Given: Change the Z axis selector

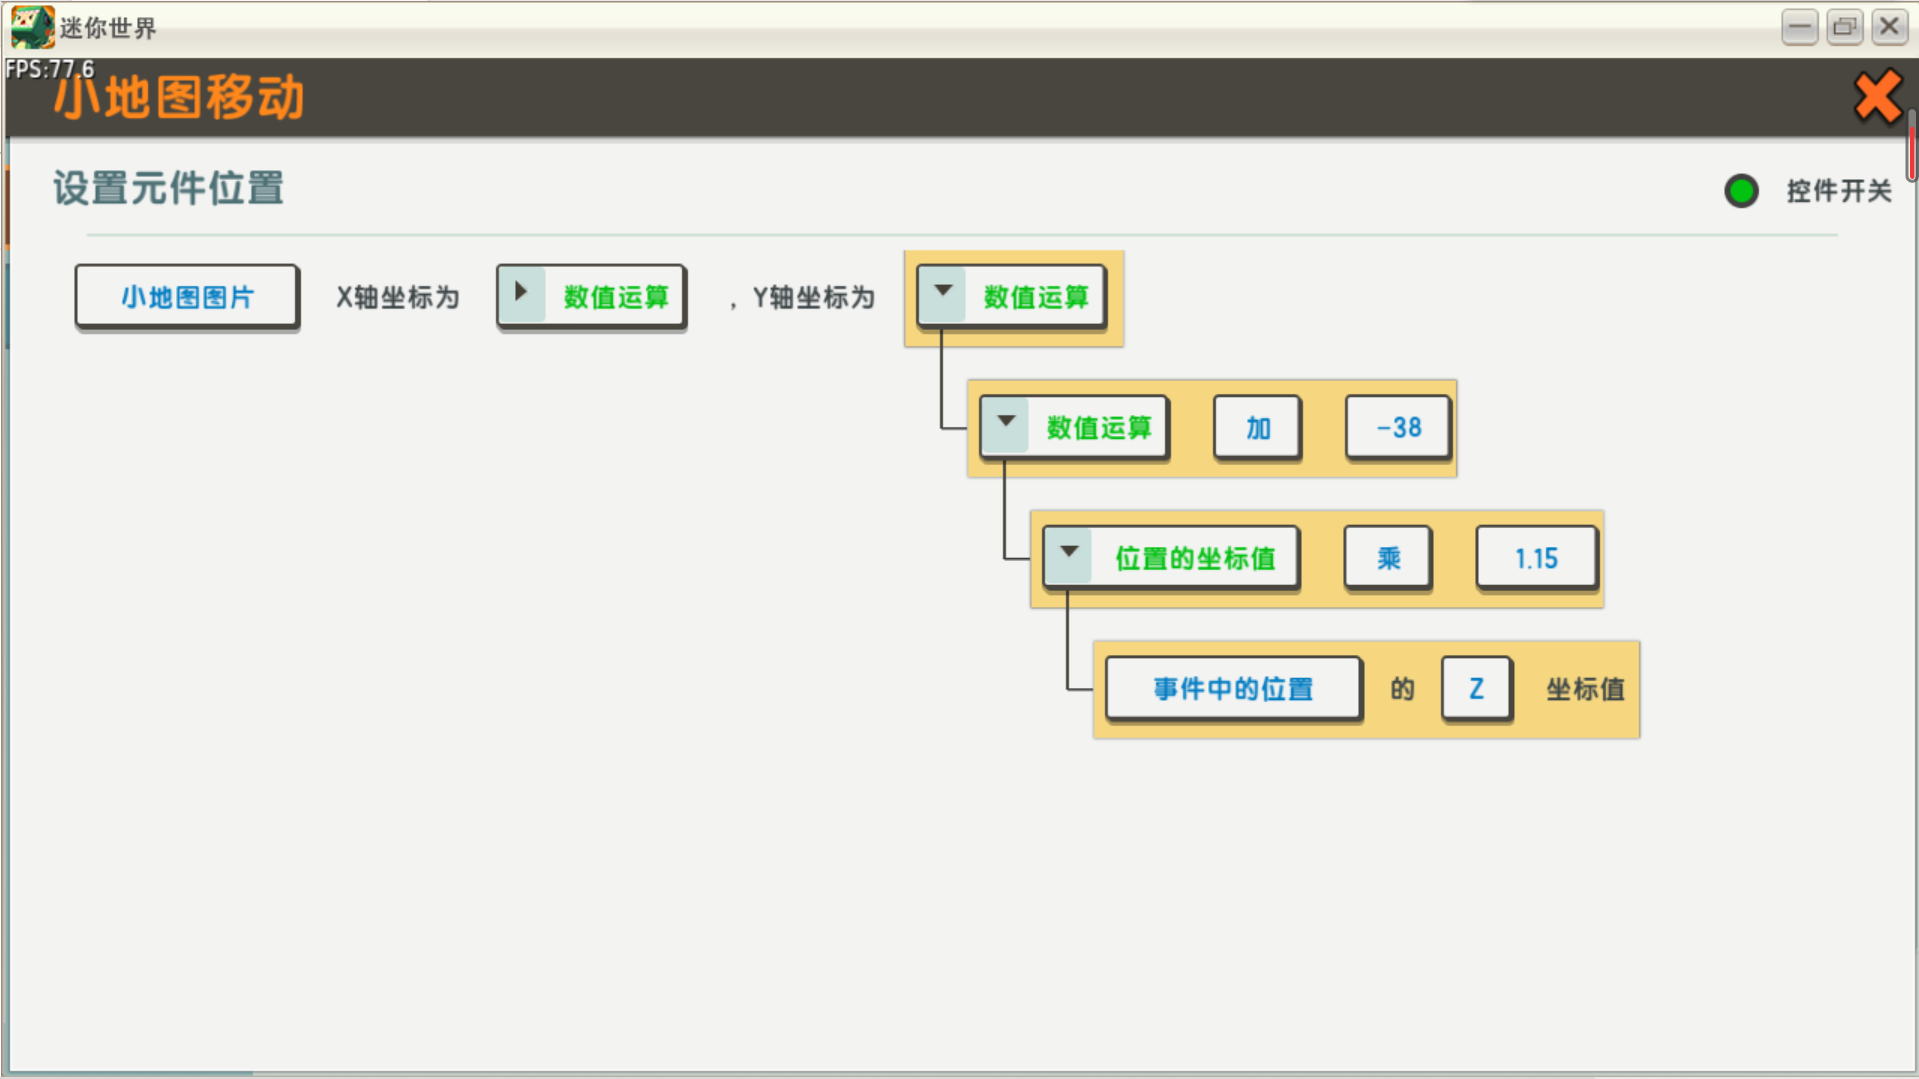Looking at the screenshot, I should pos(1476,689).
